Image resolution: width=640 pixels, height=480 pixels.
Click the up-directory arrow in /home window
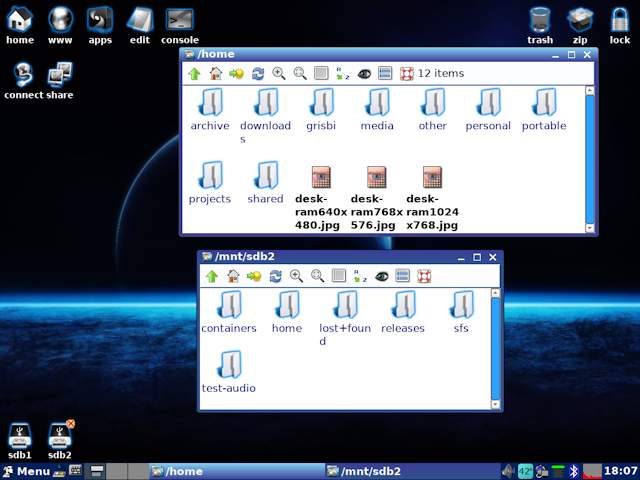(x=194, y=73)
